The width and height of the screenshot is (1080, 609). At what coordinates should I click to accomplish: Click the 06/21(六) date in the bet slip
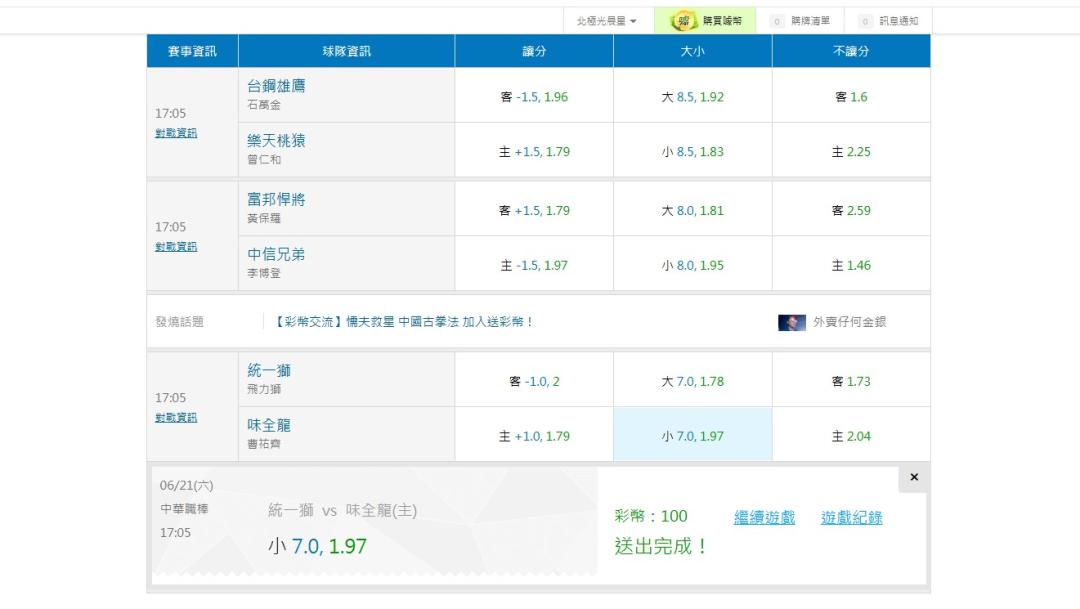point(187,486)
